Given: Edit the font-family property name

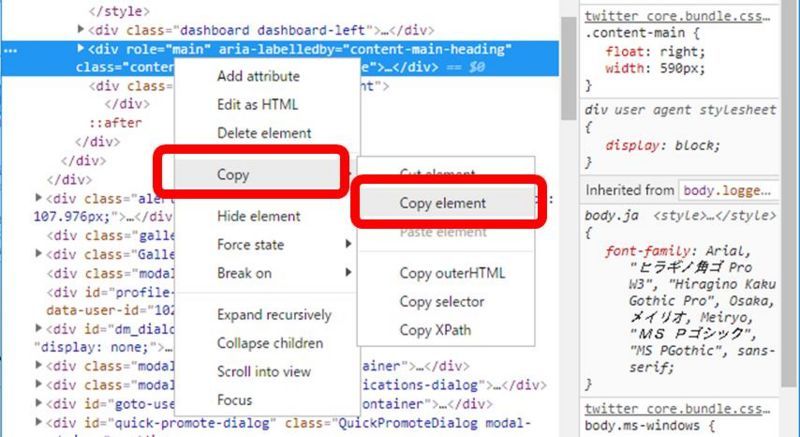Looking at the screenshot, I should 647,251.
